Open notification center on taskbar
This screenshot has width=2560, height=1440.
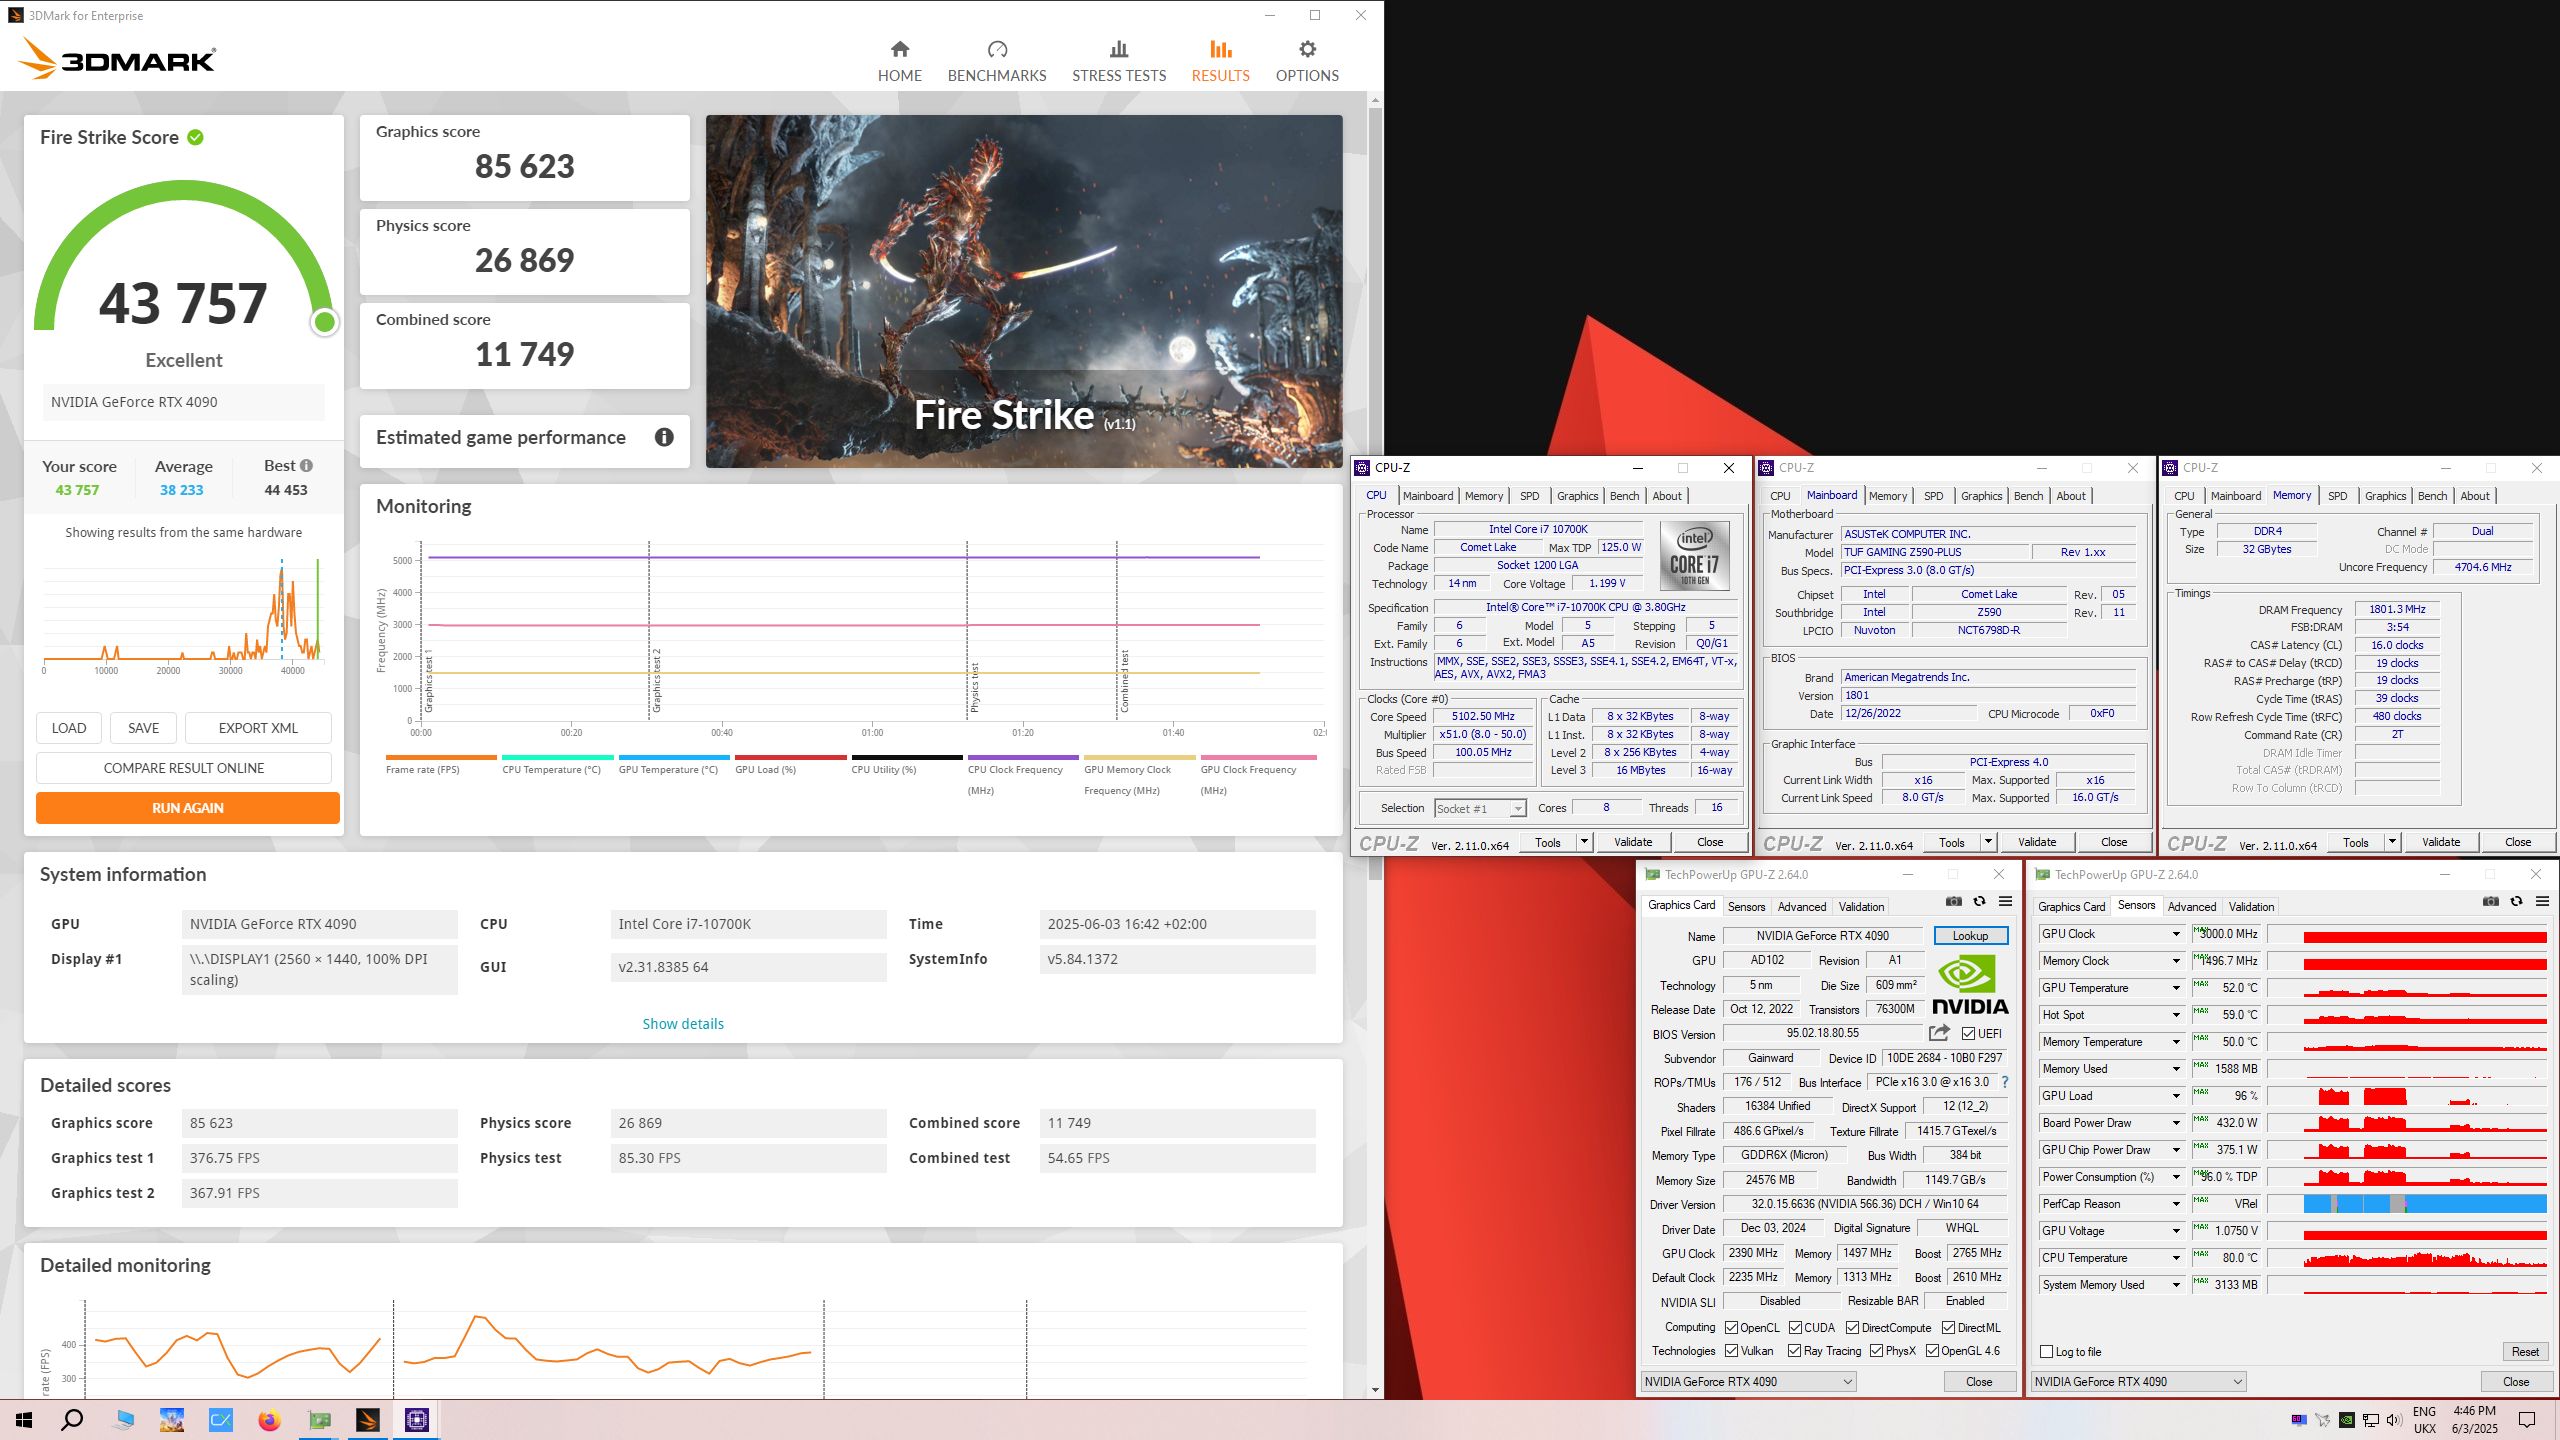coord(2527,1420)
